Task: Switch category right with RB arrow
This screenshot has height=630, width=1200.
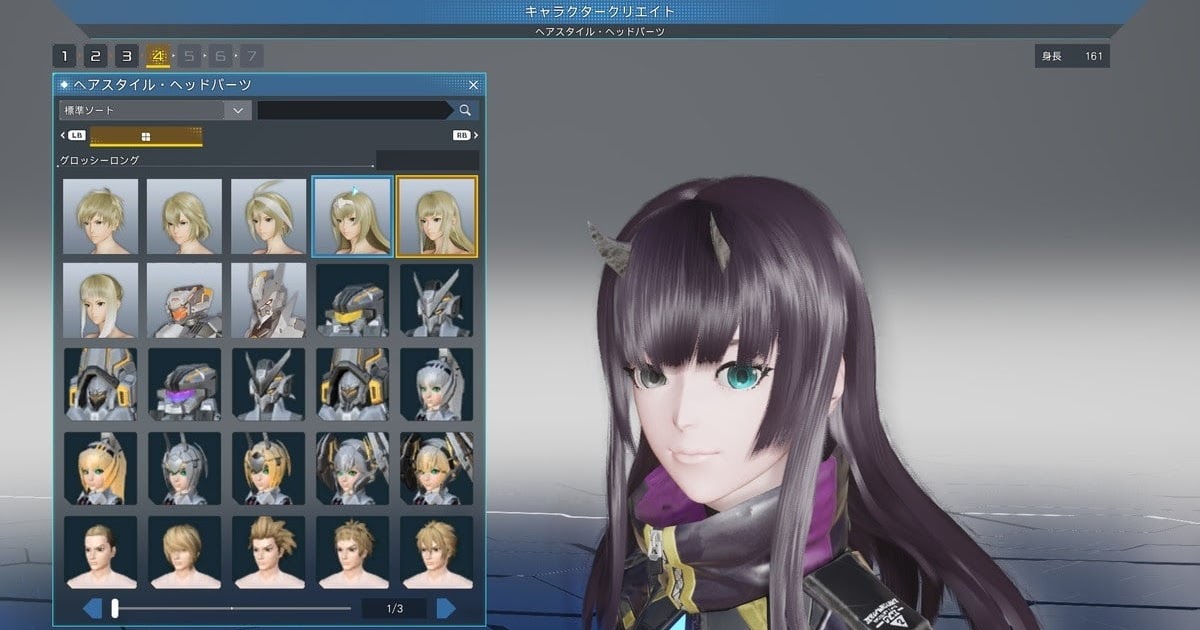Action: click(x=465, y=135)
